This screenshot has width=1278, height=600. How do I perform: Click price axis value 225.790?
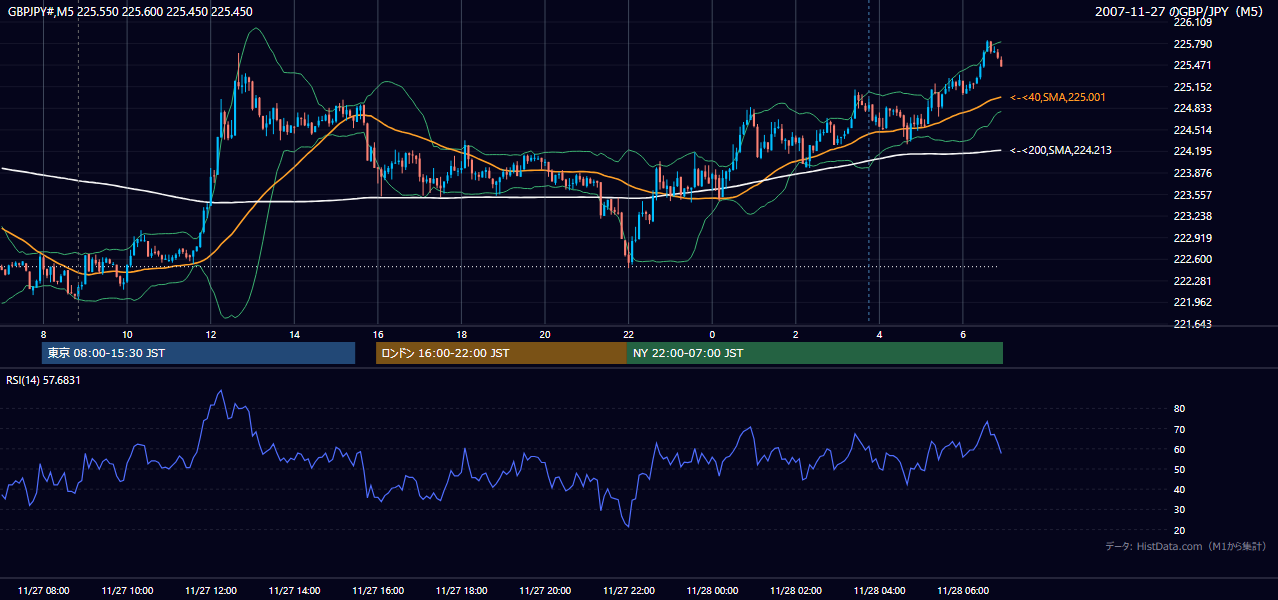tap(1192, 44)
